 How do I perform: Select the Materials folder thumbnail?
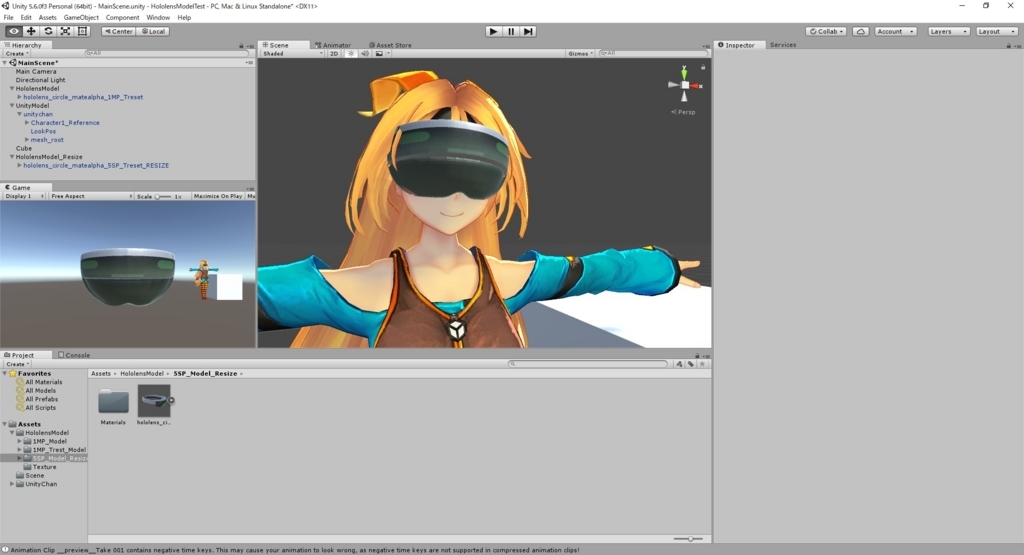113,401
